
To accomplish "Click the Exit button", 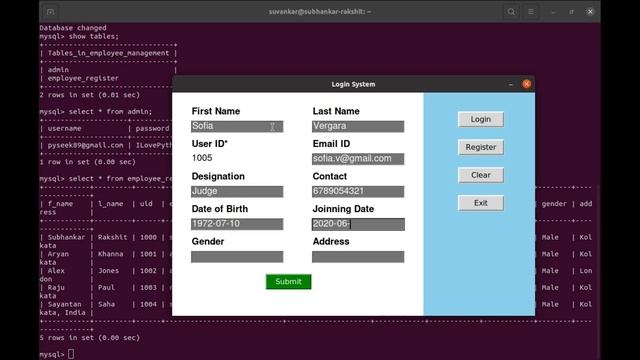I will (x=480, y=203).
